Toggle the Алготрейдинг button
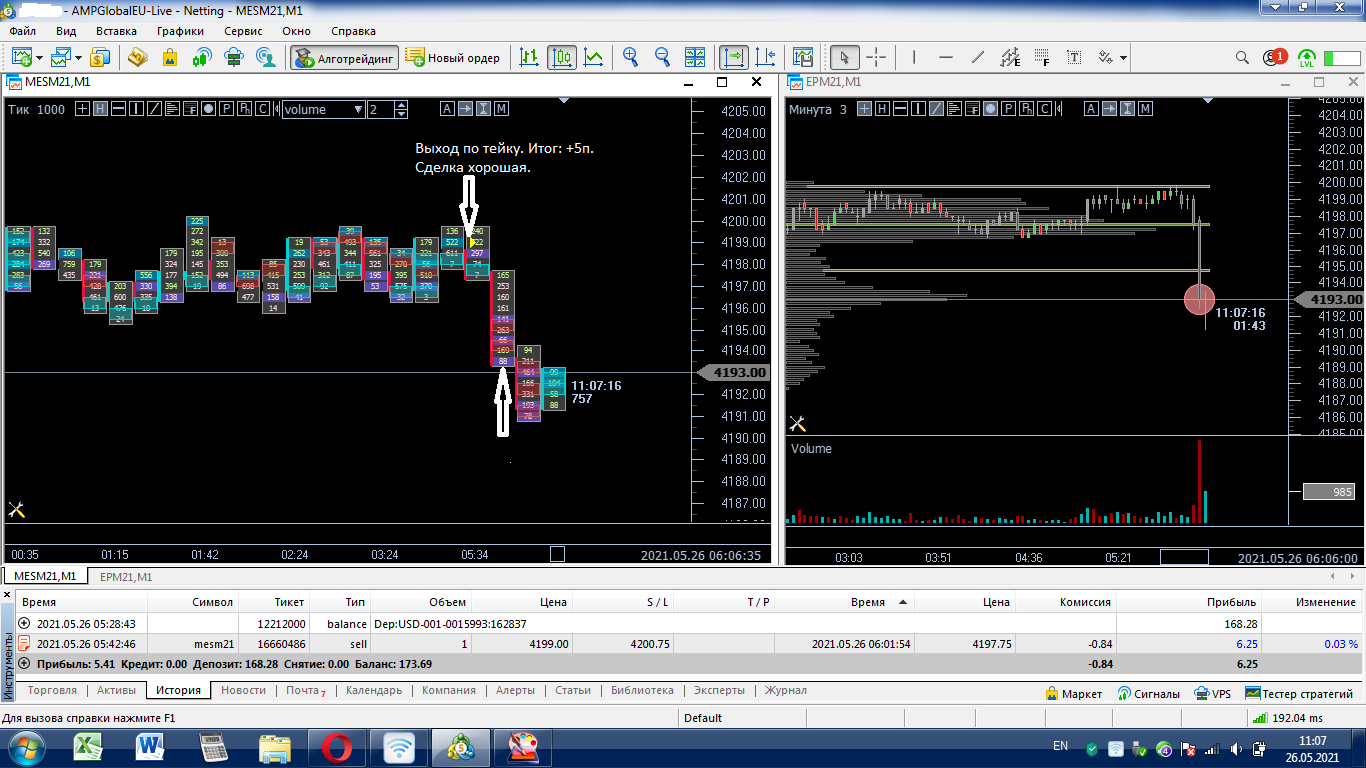 click(344, 57)
